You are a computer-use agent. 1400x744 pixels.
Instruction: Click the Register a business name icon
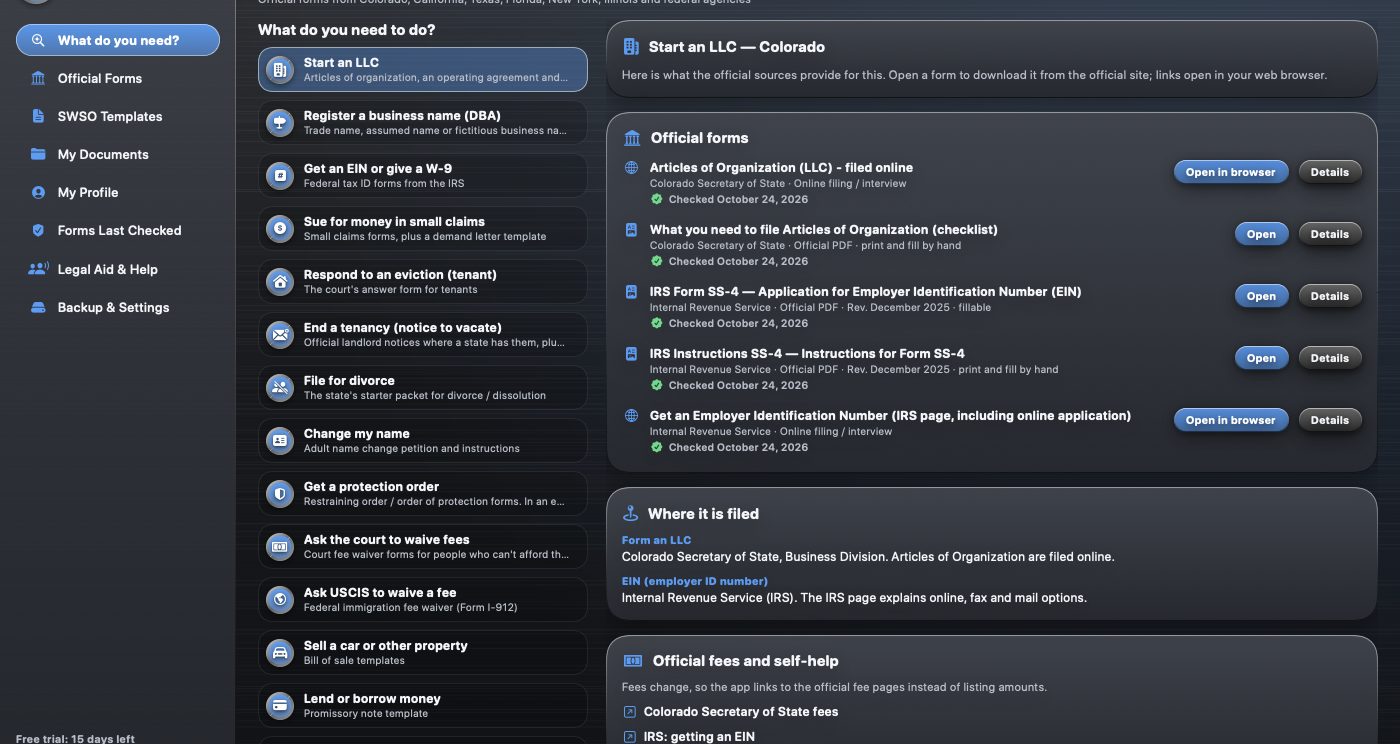(x=280, y=123)
